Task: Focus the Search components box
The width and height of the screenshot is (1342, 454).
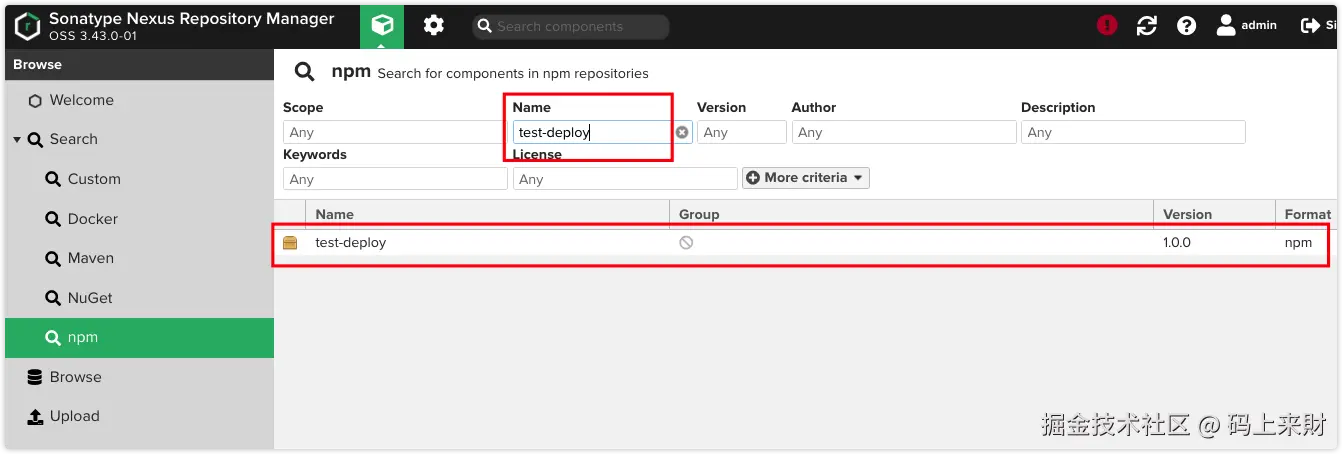Action: coord(571,27)
